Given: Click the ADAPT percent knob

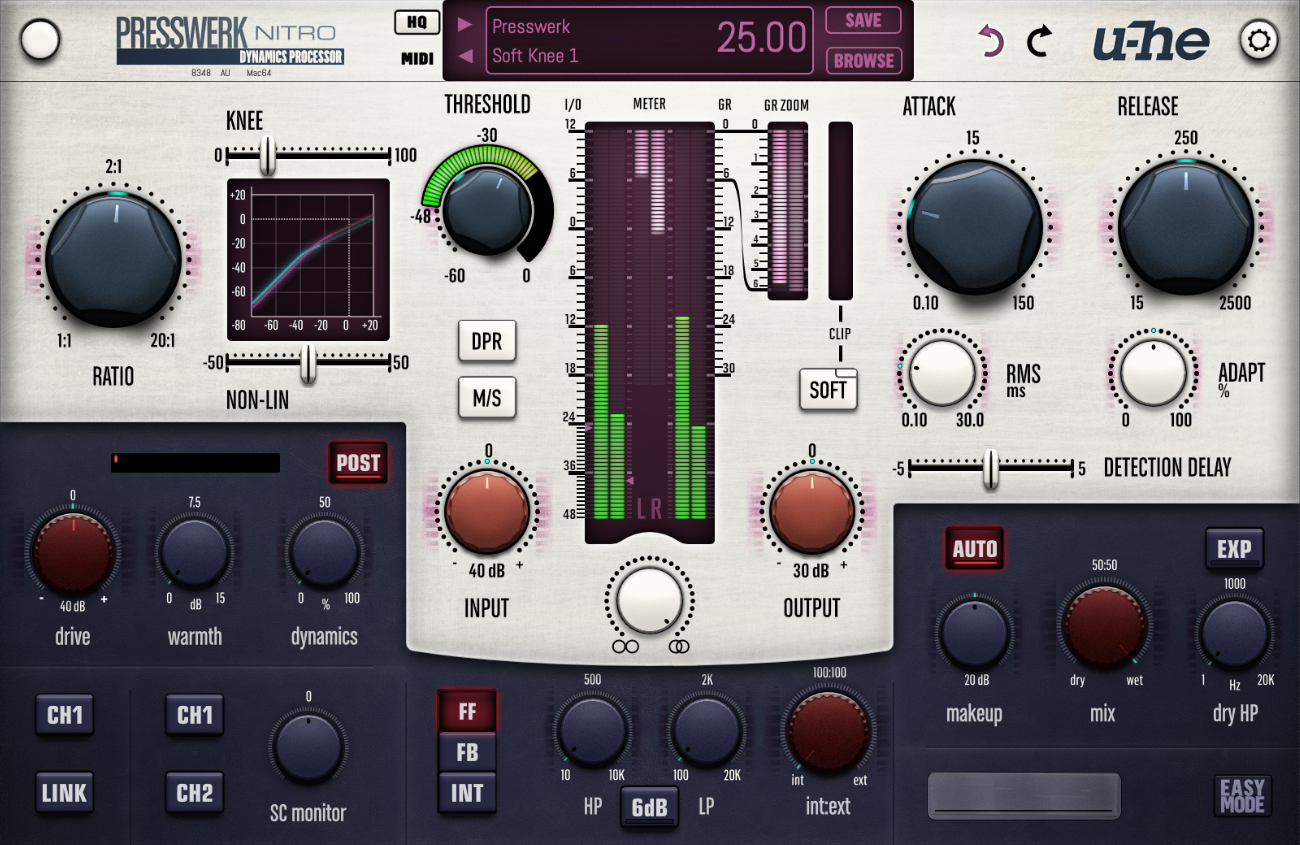Looking at the screenshot, I should tap(1152, 371).
